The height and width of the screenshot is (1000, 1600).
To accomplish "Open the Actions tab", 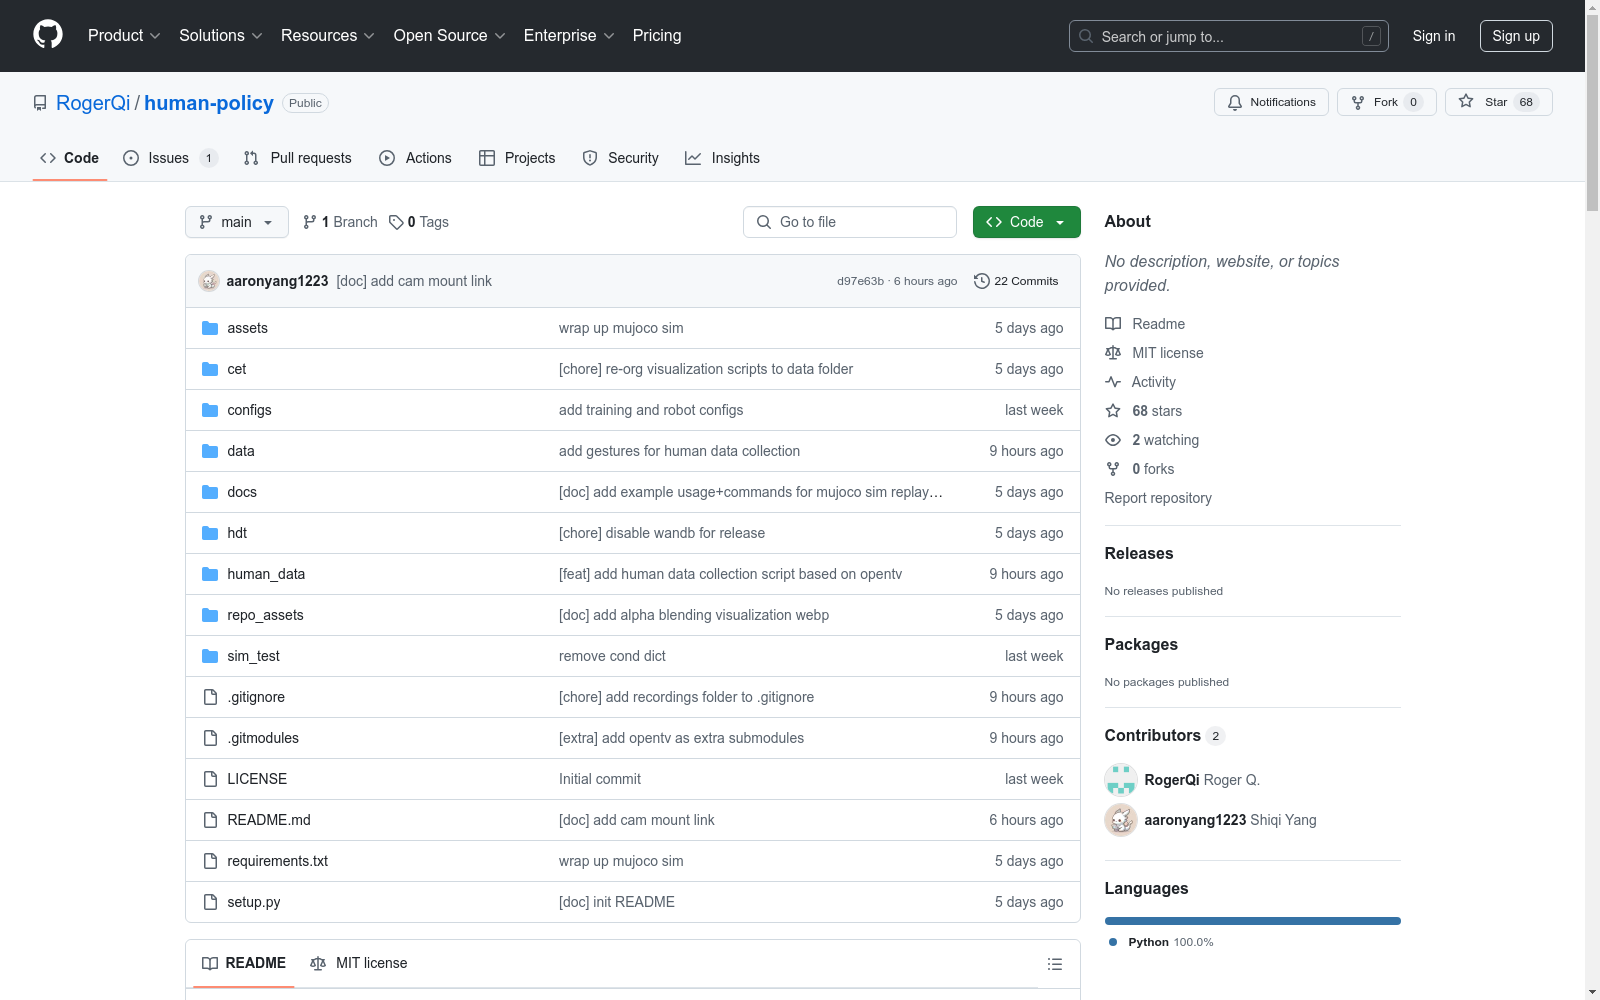I will click(x=415, y=158).
